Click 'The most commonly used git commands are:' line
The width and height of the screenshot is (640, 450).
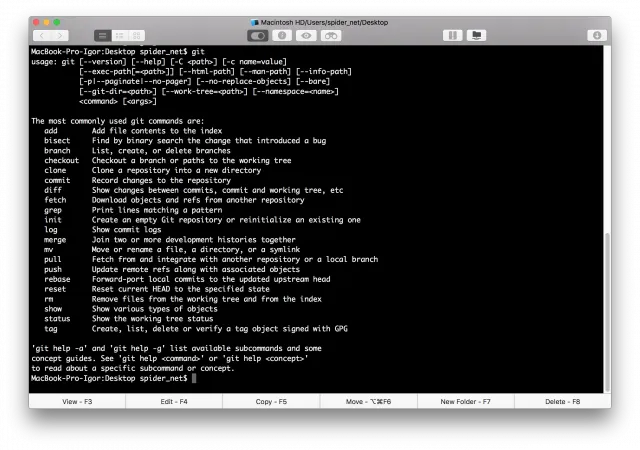click(x=118, y=121)
